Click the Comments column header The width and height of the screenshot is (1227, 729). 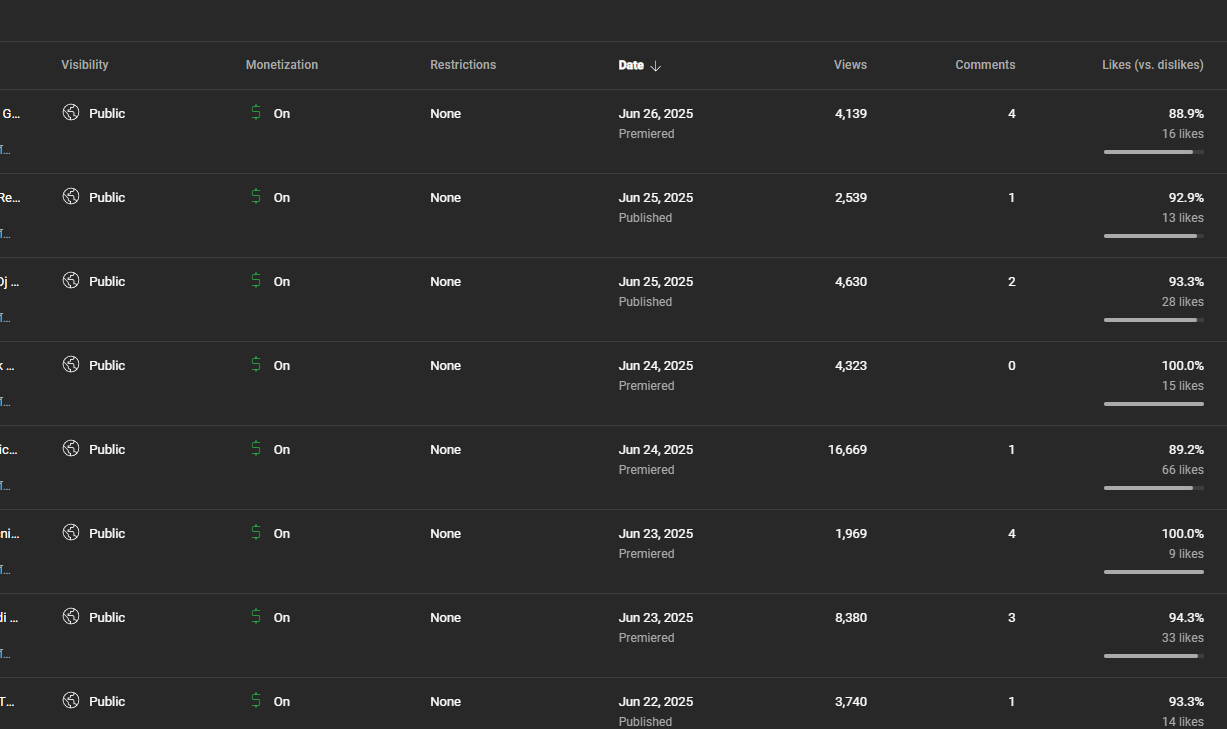click(985, 65)
